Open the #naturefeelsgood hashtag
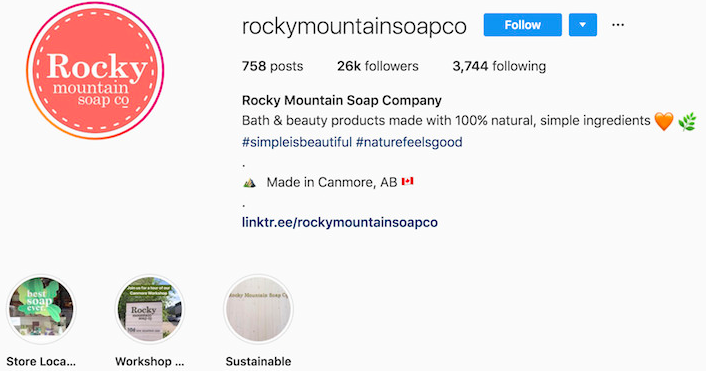Screen dimensions: 706x371 (x=409, y=142)
